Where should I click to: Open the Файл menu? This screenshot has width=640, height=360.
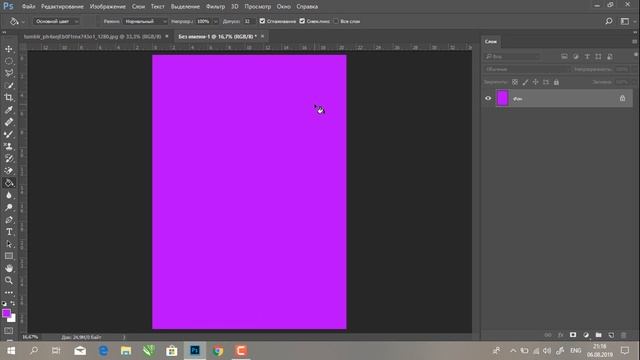[x=28, y=7]
